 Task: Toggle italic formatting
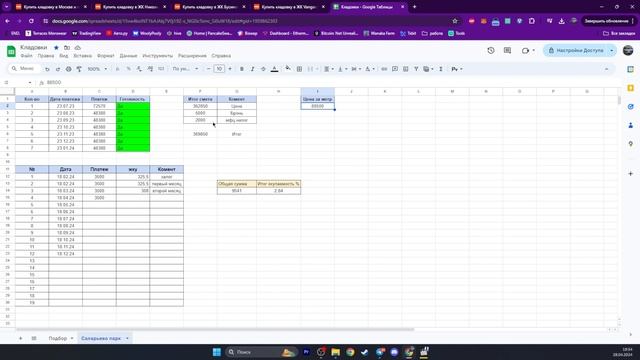click(x=252, y=69)
